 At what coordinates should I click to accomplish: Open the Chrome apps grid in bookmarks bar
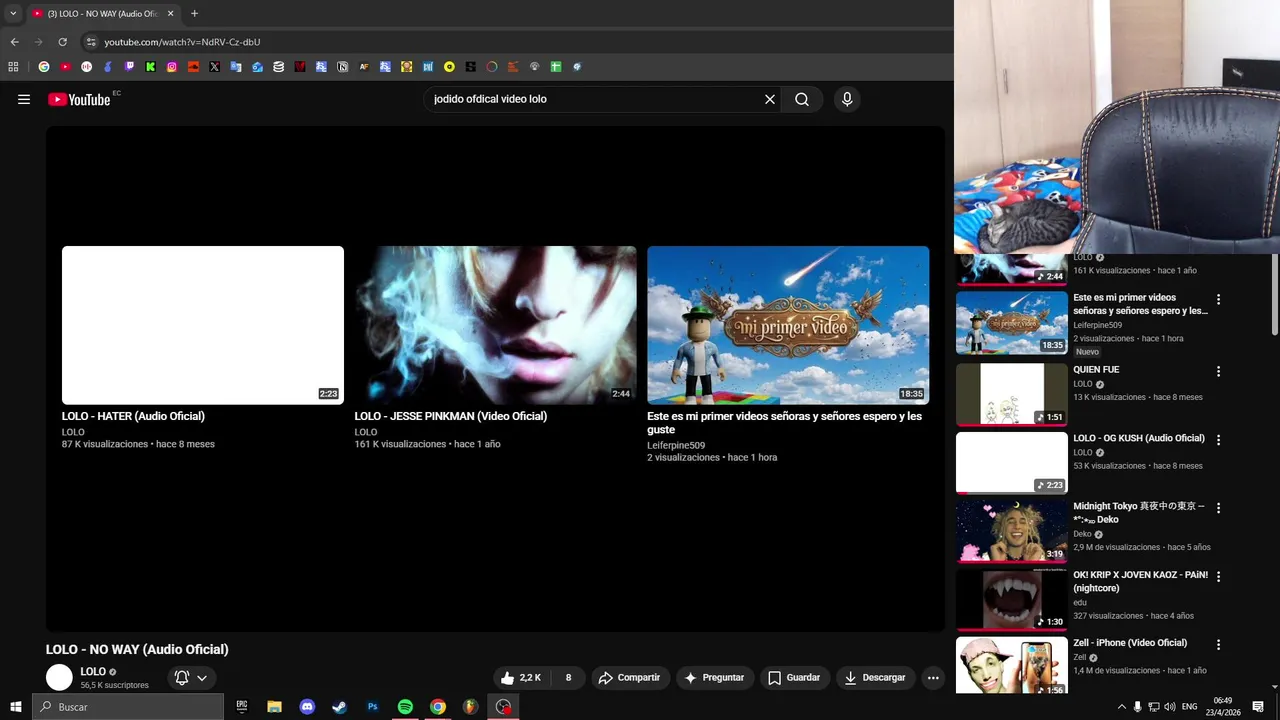tap(13, 67)
